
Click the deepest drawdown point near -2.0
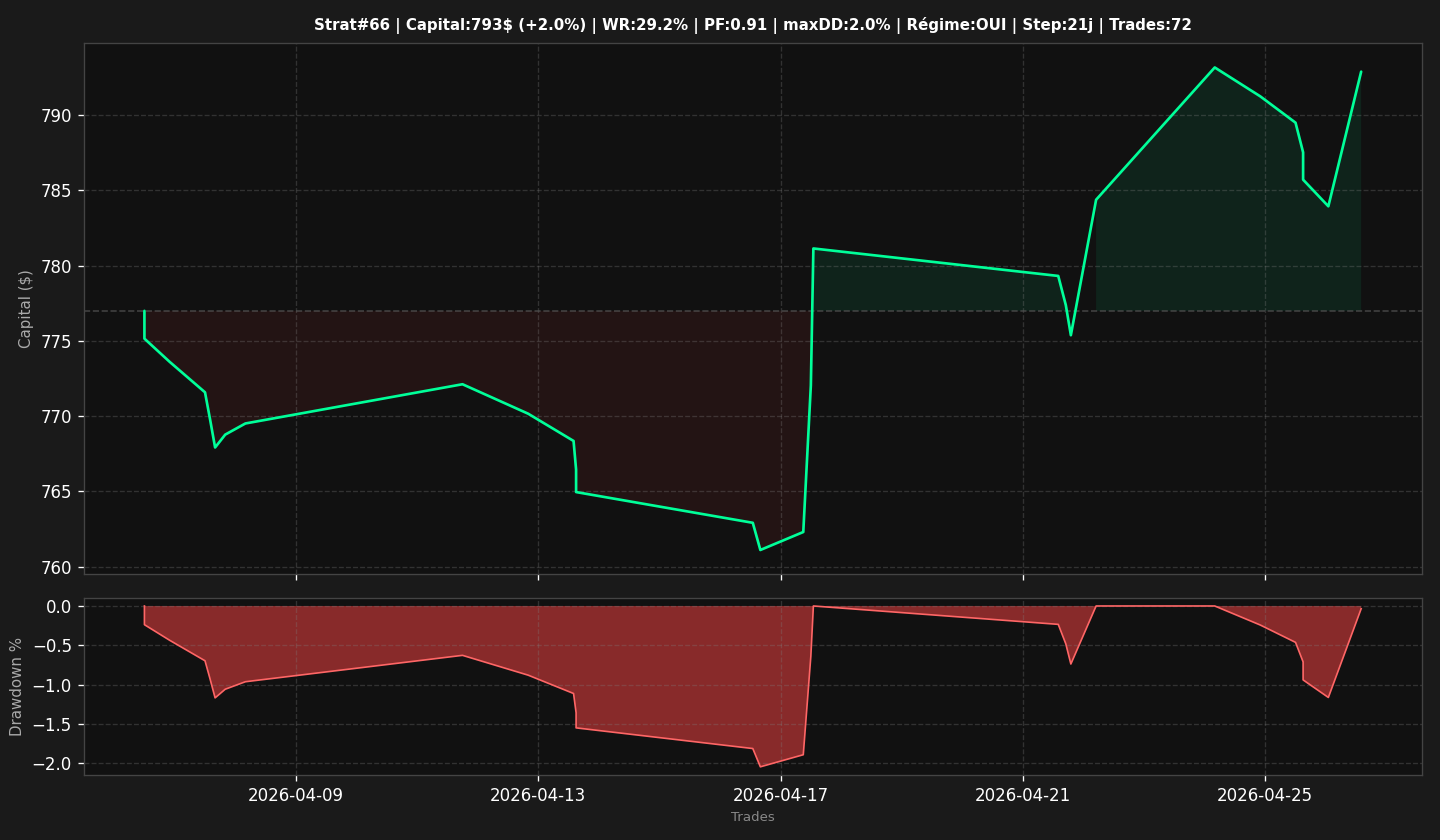click(760, 767)
